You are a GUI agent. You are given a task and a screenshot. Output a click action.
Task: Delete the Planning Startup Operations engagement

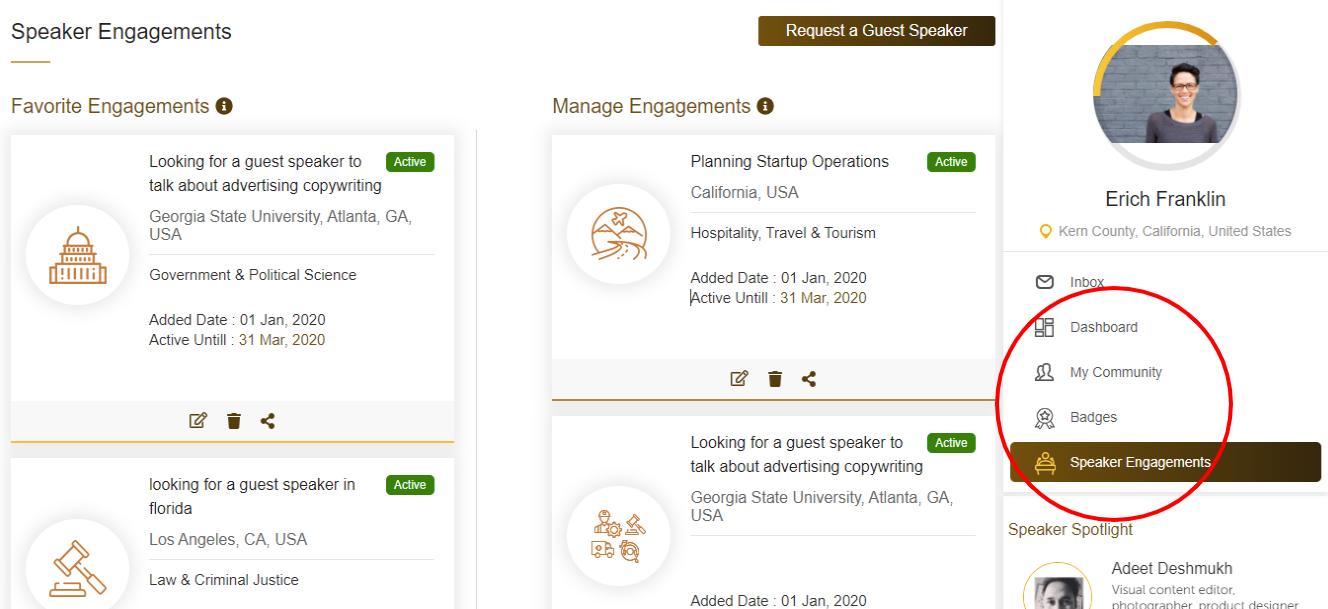(x=775, y=379)
